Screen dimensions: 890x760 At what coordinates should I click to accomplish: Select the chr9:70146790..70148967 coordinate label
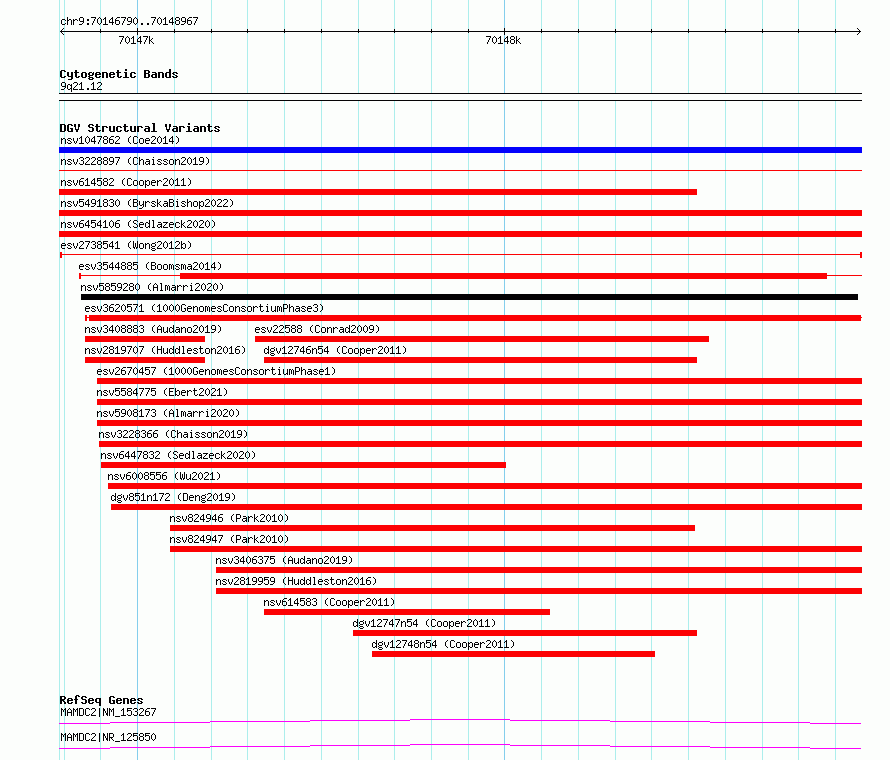tap(129, 21)
